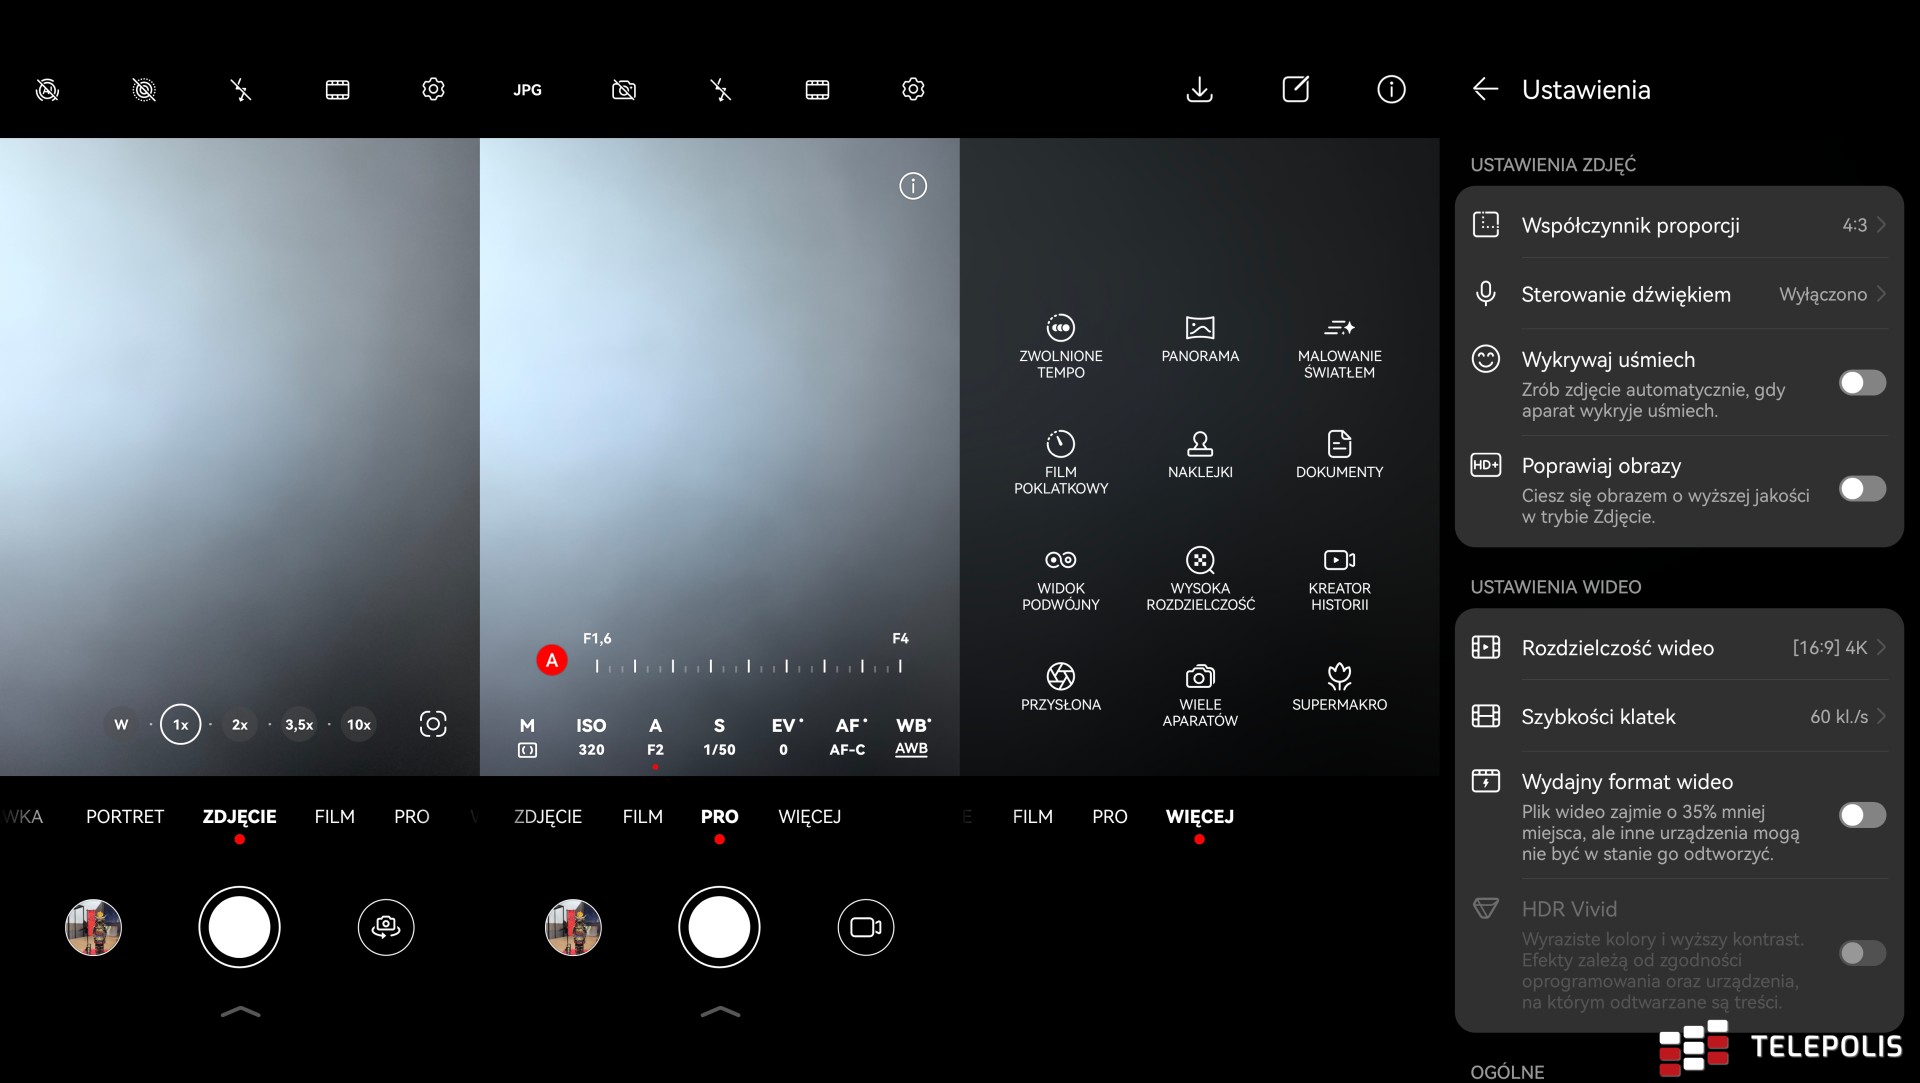Toggle Wydajny format wideo switch

[1861, 815]
